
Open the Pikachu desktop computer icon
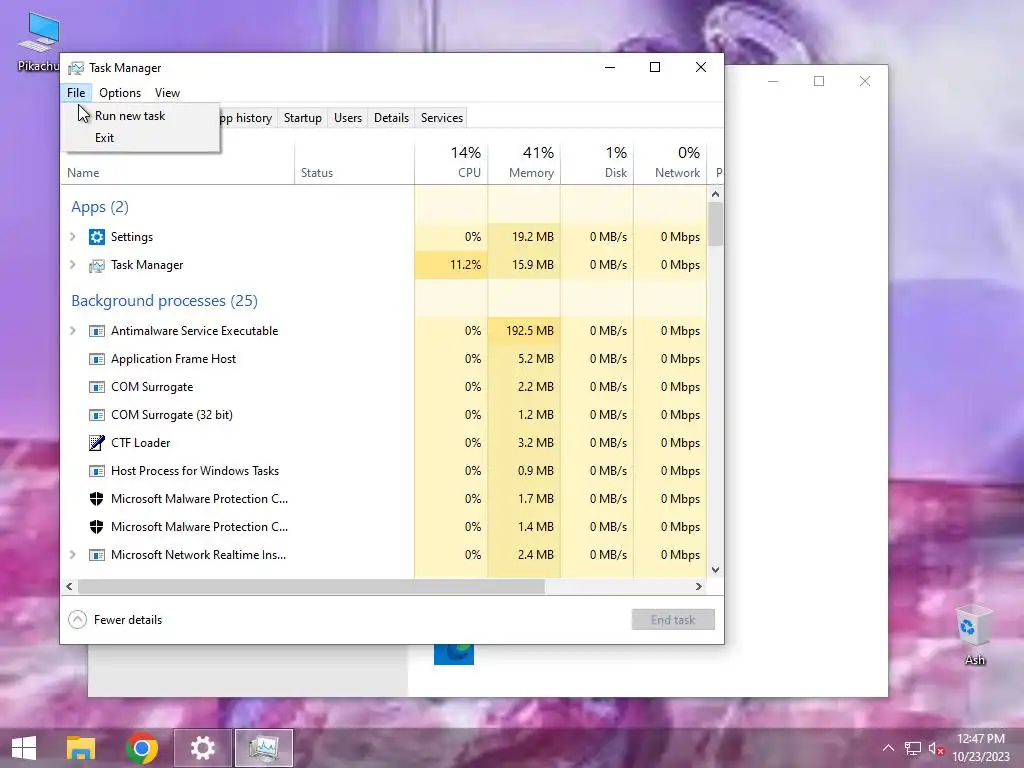(x=39, y=33)
